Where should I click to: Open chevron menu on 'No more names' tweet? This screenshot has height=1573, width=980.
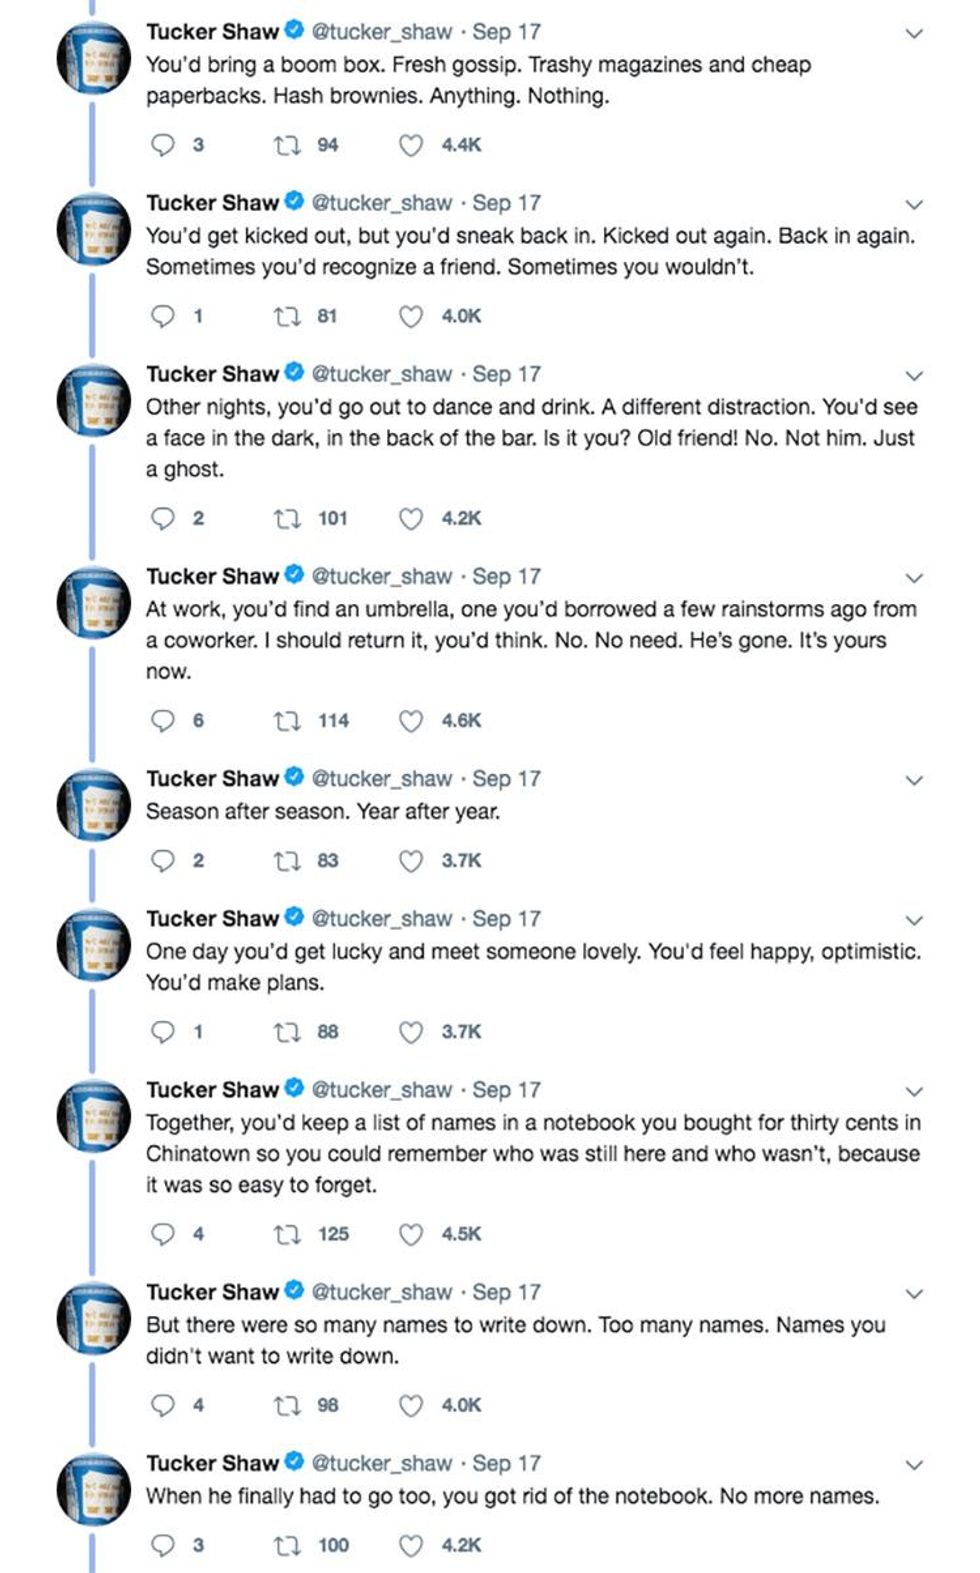point(913,1465)
